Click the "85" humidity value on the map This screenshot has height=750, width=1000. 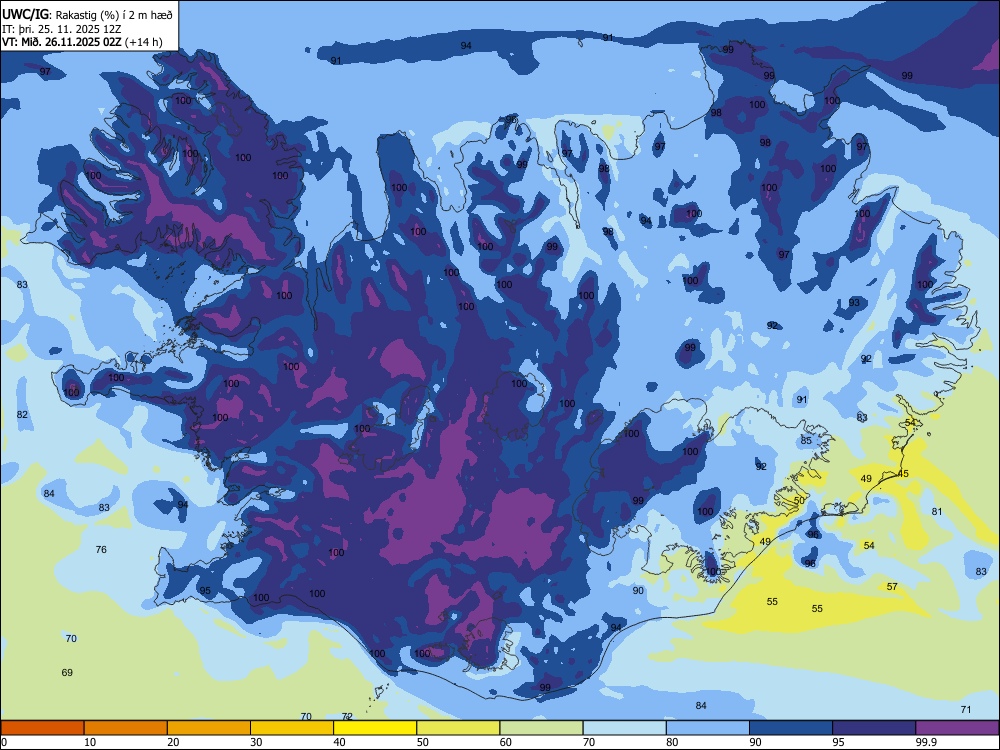[806, 440]
